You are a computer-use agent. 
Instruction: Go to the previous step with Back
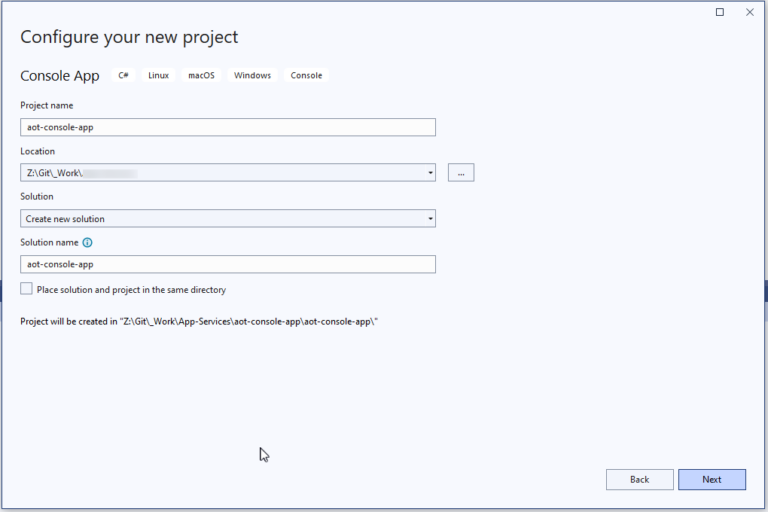(639, 480)
